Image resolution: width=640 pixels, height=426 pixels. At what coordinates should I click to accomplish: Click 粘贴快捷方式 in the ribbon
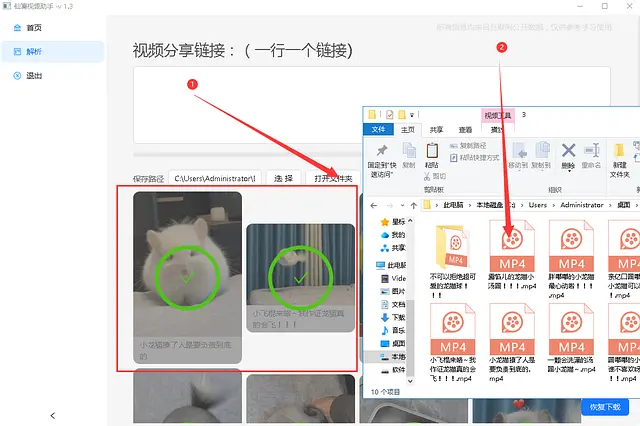[475, 158]
